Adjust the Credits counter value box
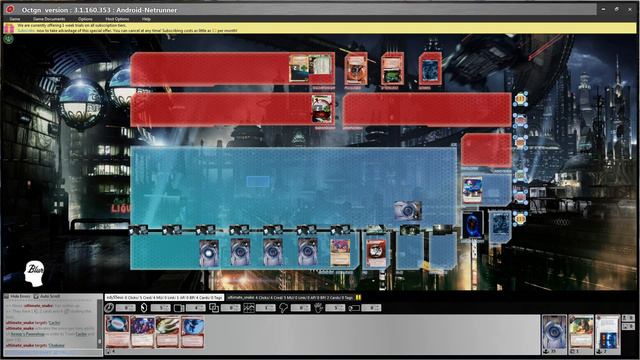This screenshot has width=640, height=360. (161, 308)
